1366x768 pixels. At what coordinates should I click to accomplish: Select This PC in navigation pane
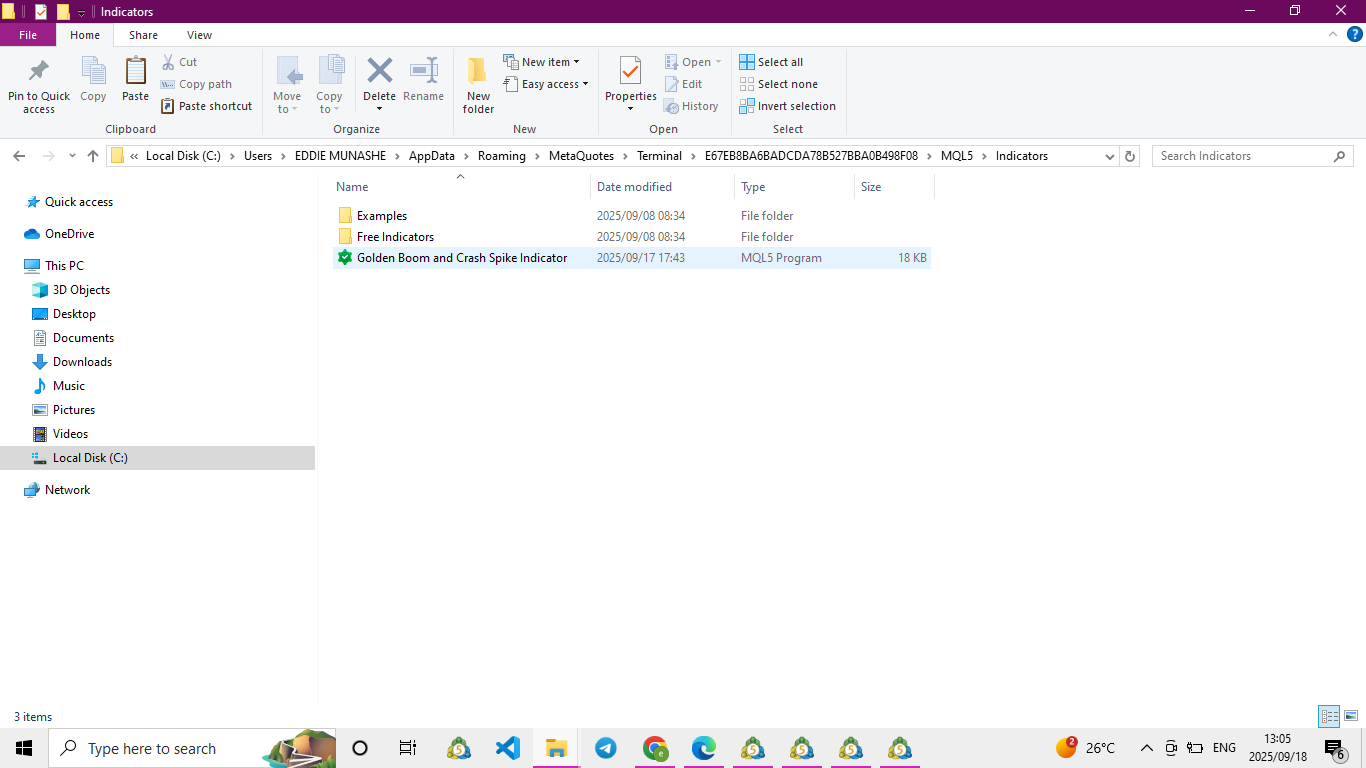64,266
